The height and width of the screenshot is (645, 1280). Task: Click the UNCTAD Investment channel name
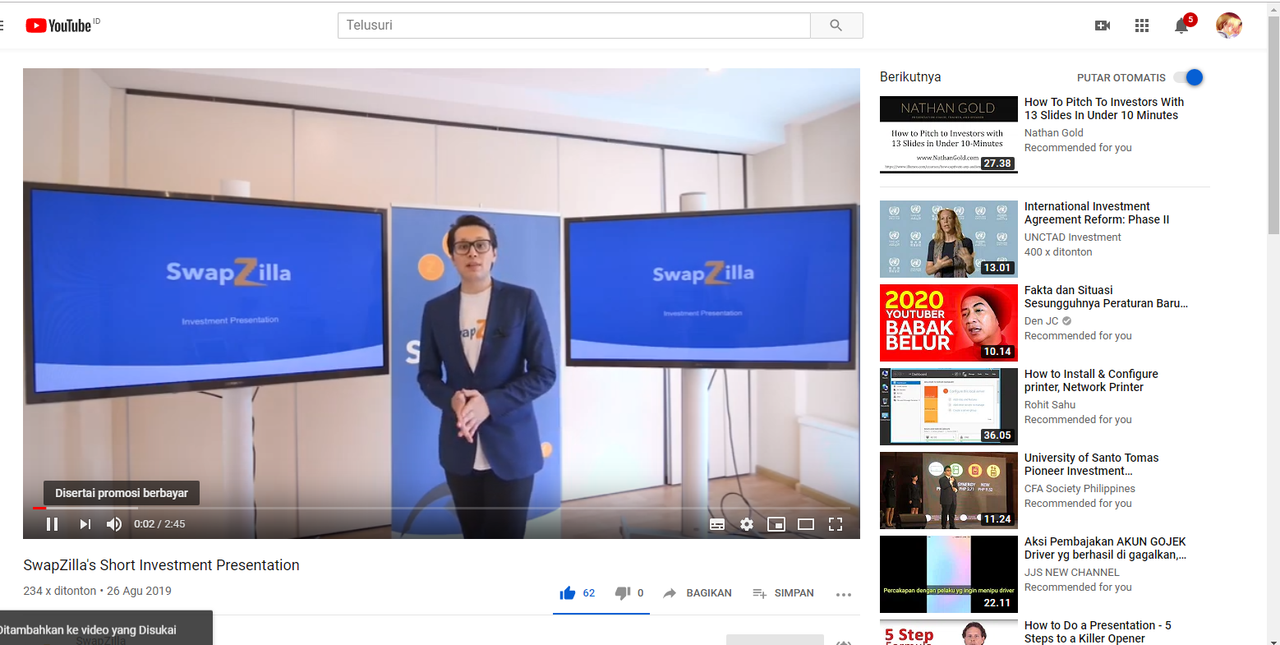click(1073, 237)
